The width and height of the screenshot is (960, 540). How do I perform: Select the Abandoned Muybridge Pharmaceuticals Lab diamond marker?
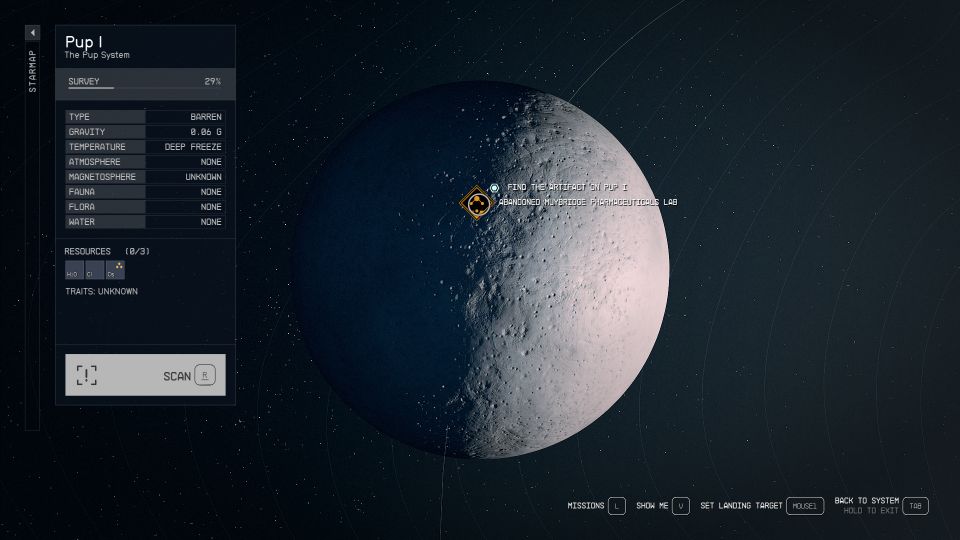click(477, 203)
